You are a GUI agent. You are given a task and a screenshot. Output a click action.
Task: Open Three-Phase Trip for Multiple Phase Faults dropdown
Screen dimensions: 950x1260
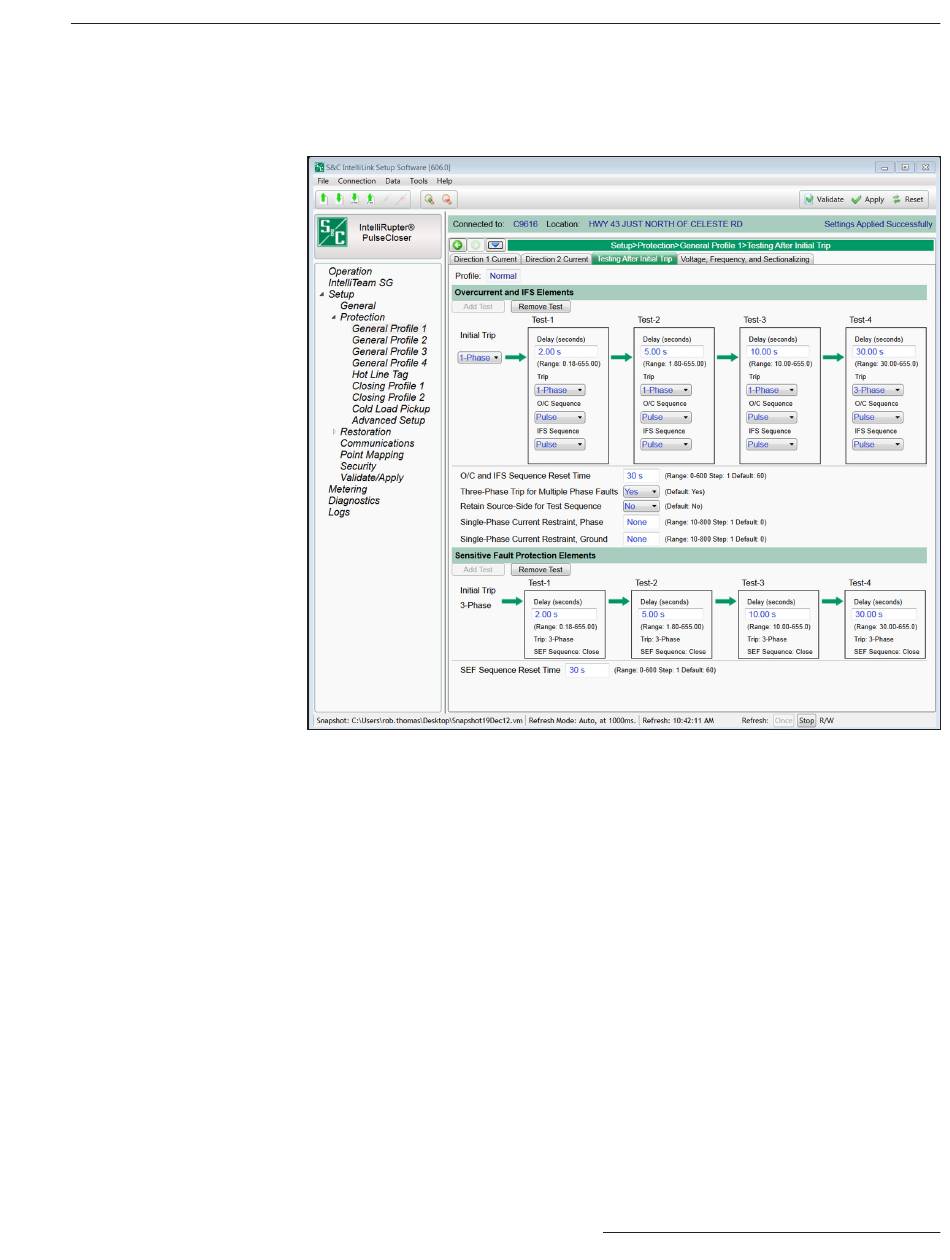coord(641,492)
